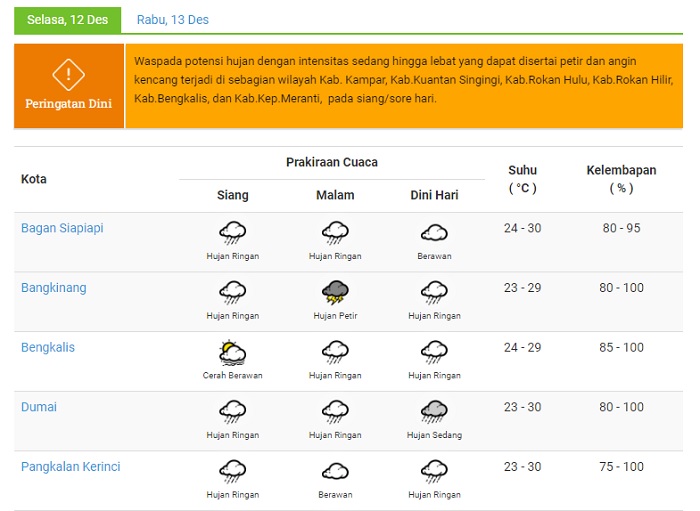Open the Bangkinang city link
The height and width of the screenshot is (511, 700).
coord(54,288)
